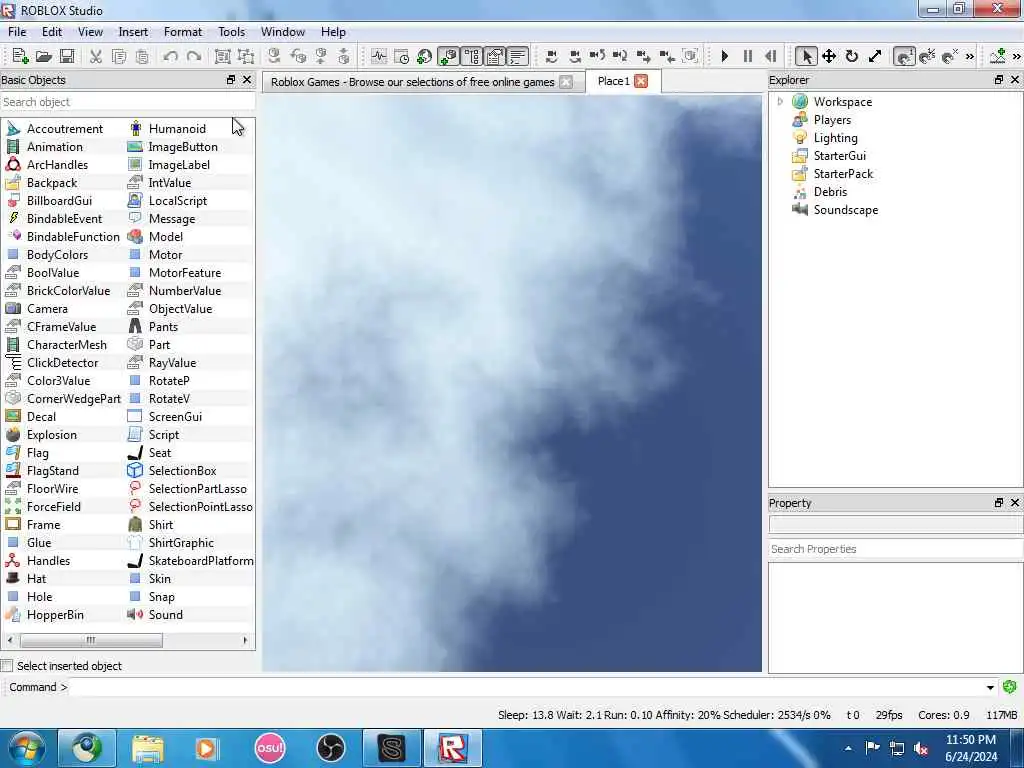Click the New file toolbar icon

pyautogui.click(x=20, y=56)
